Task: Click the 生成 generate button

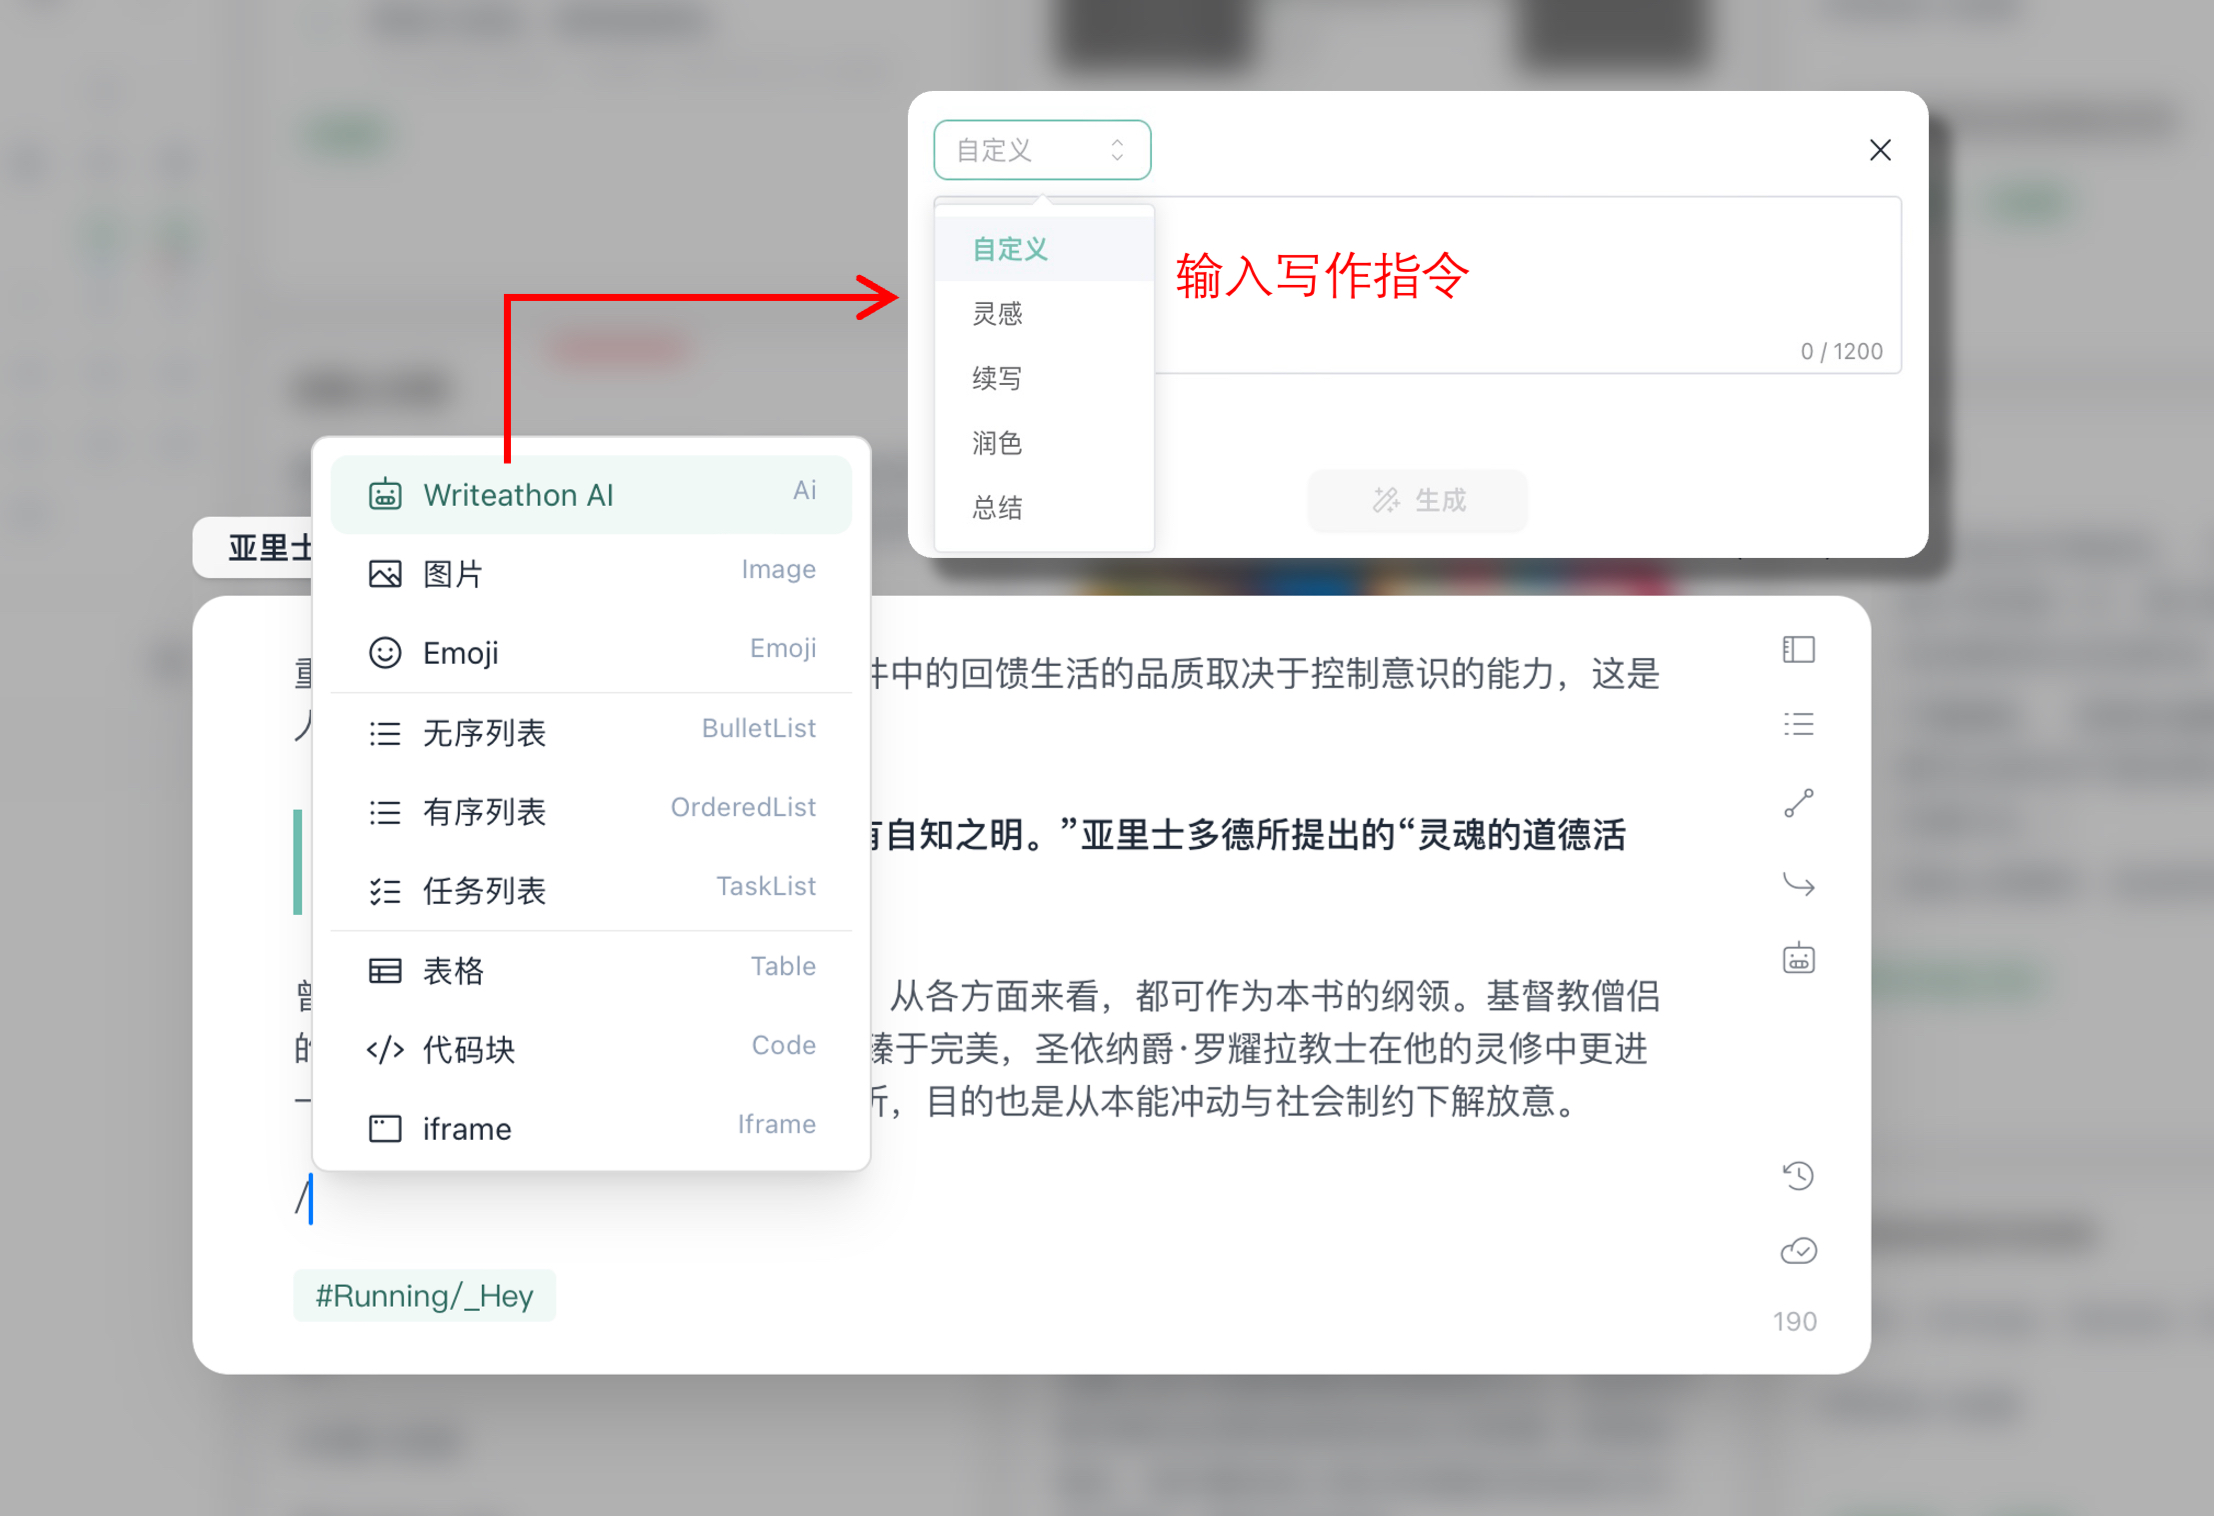Action: click(x=1417, y=500)
